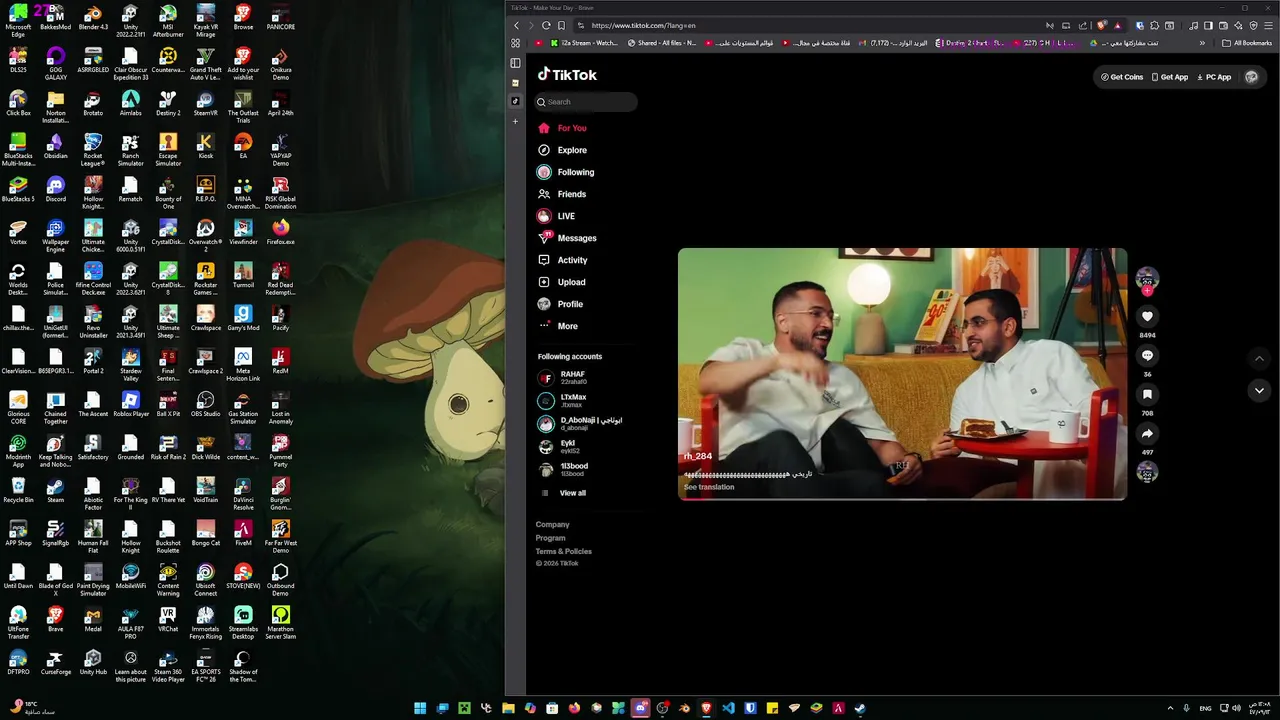Open the GOG GALAXY desktop shortcut
The image size is (1280, 720).
(55, 64)
